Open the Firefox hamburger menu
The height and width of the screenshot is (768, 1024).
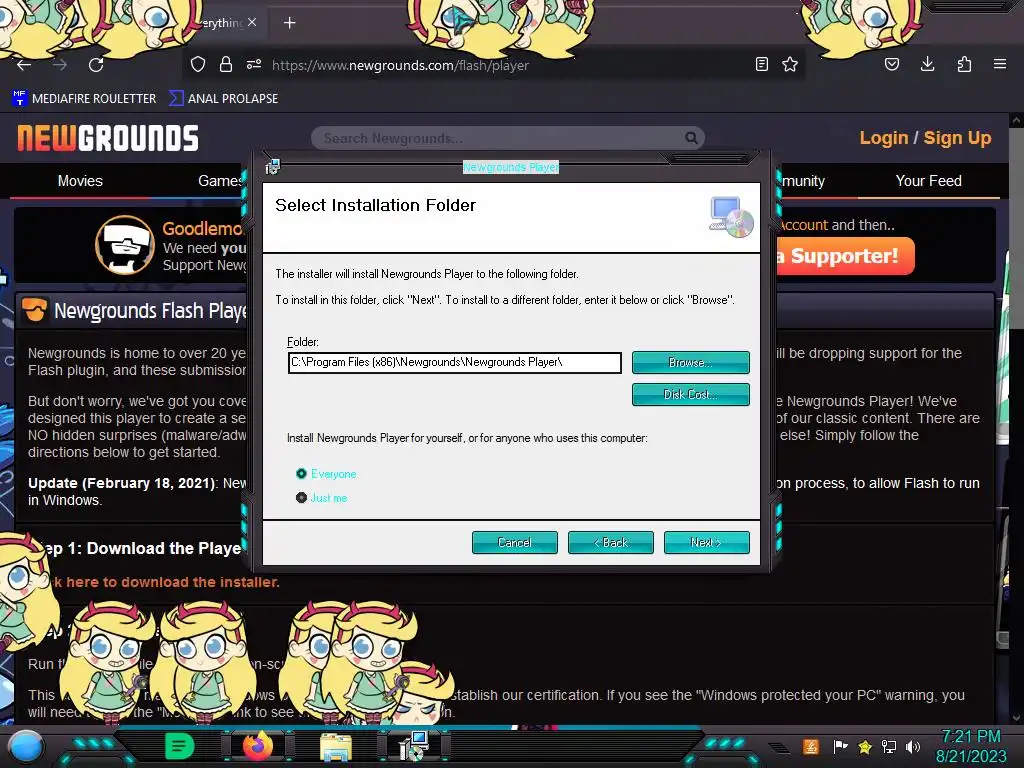(1000, 64)
